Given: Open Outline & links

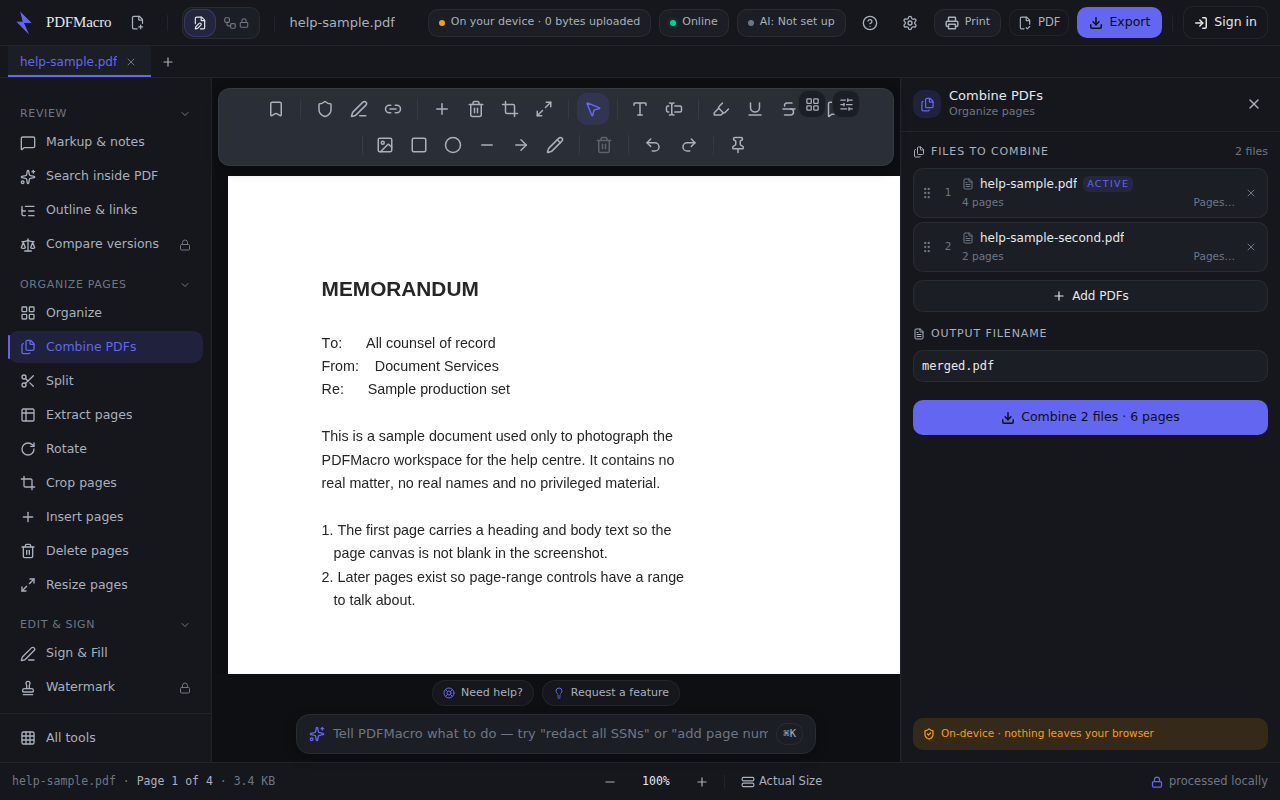Looking at the screenshot, I should (x=105, y=210).
